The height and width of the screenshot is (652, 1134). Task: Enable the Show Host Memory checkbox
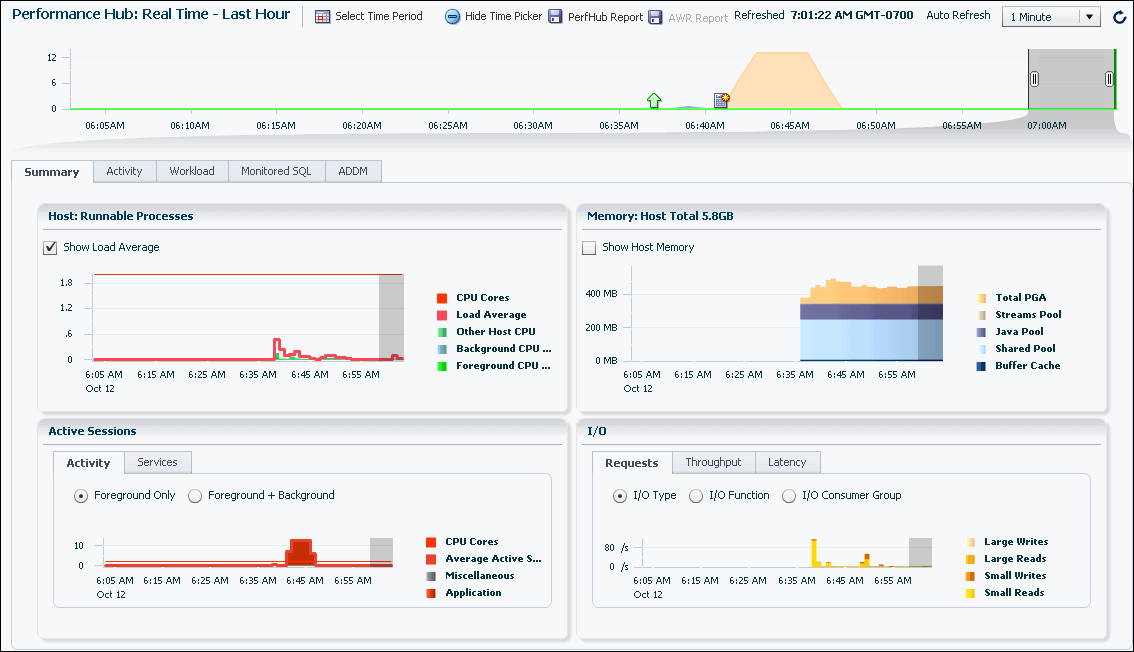pos(589,248)
